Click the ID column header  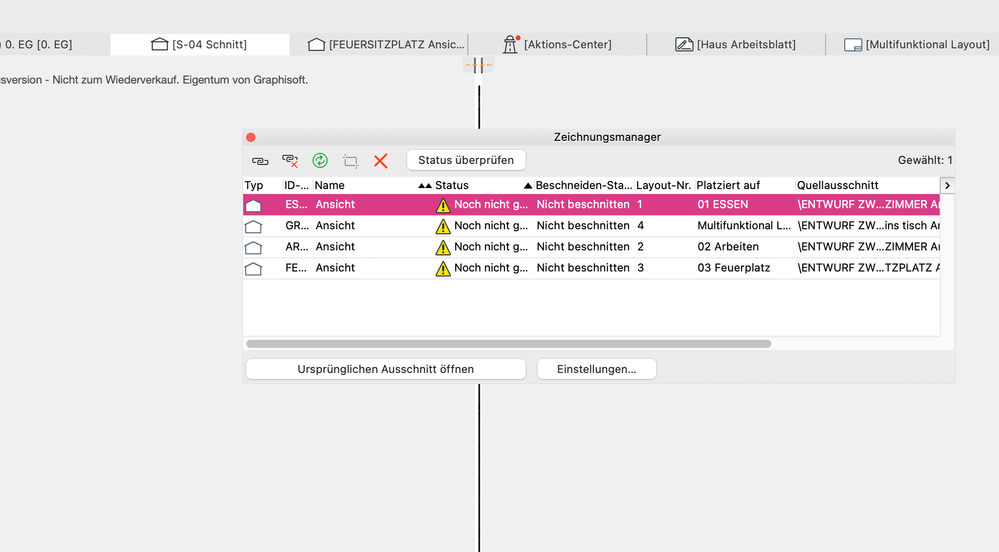click(296, 185)
